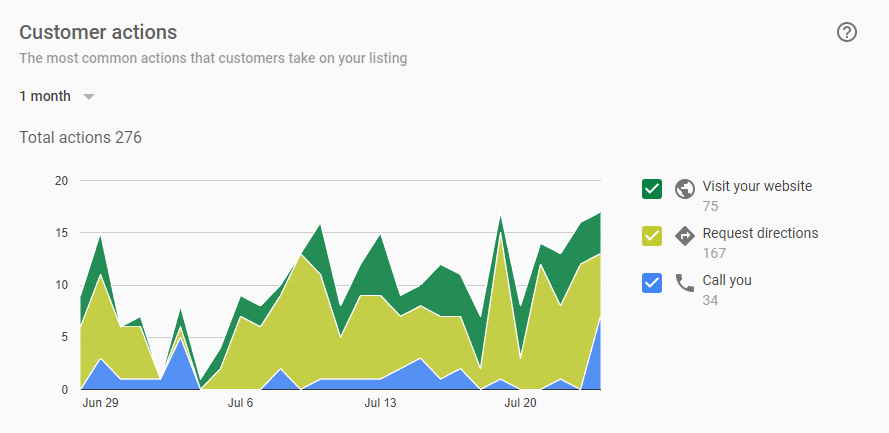This screenshot has height=433, width=889.
Task: Click the help question mark icon
Action: click(847, 32)
